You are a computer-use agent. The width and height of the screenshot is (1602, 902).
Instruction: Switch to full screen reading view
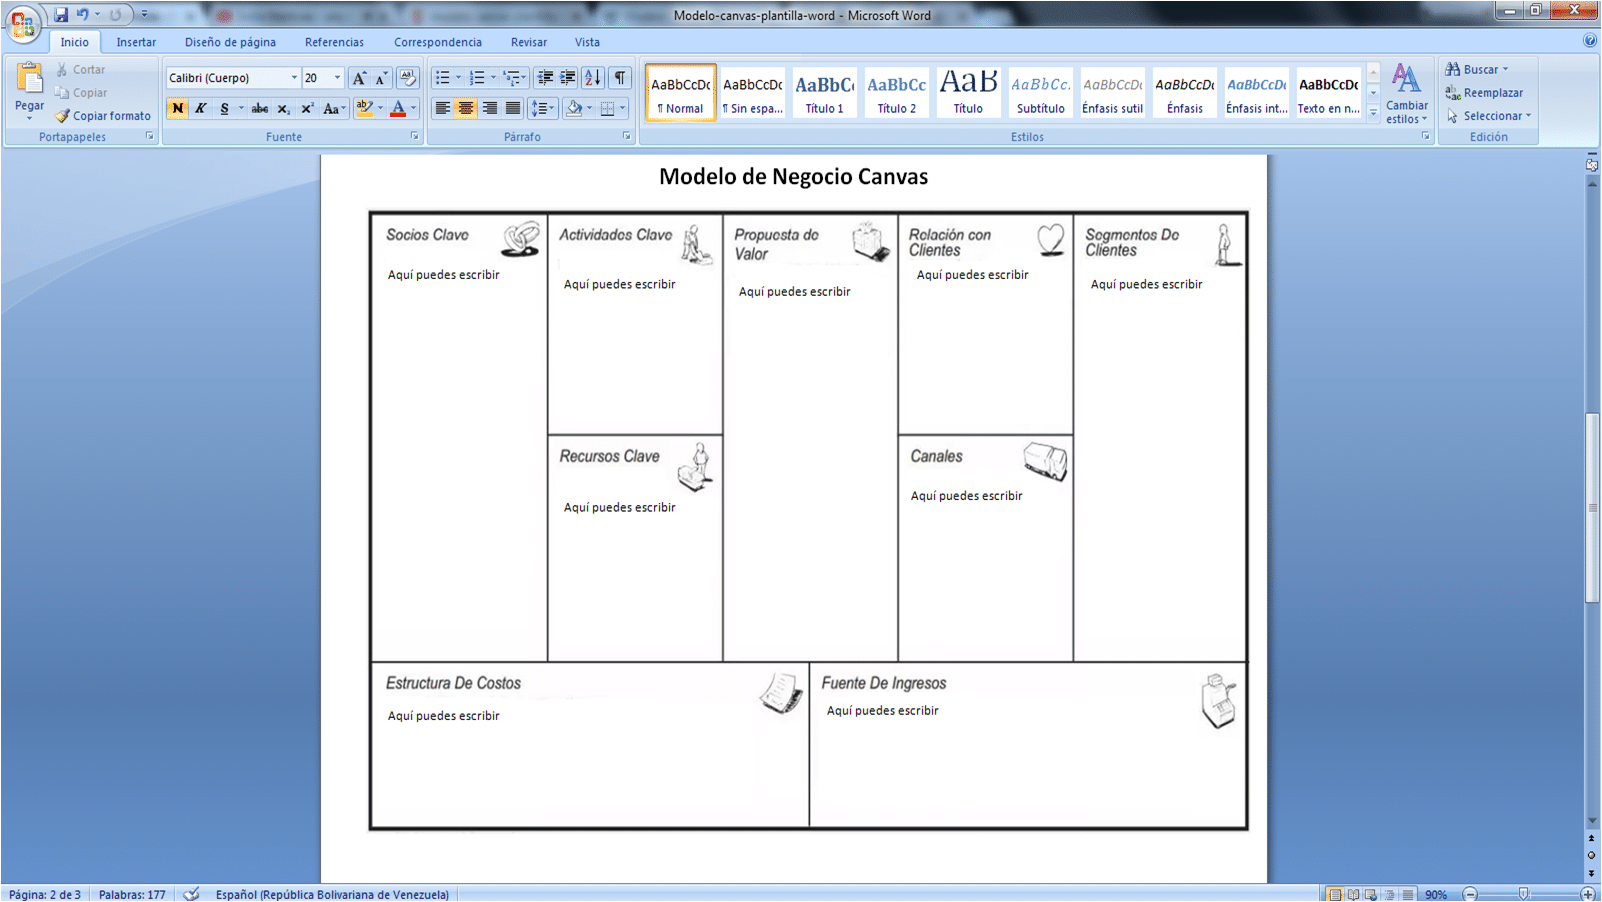pos(1353,894)
